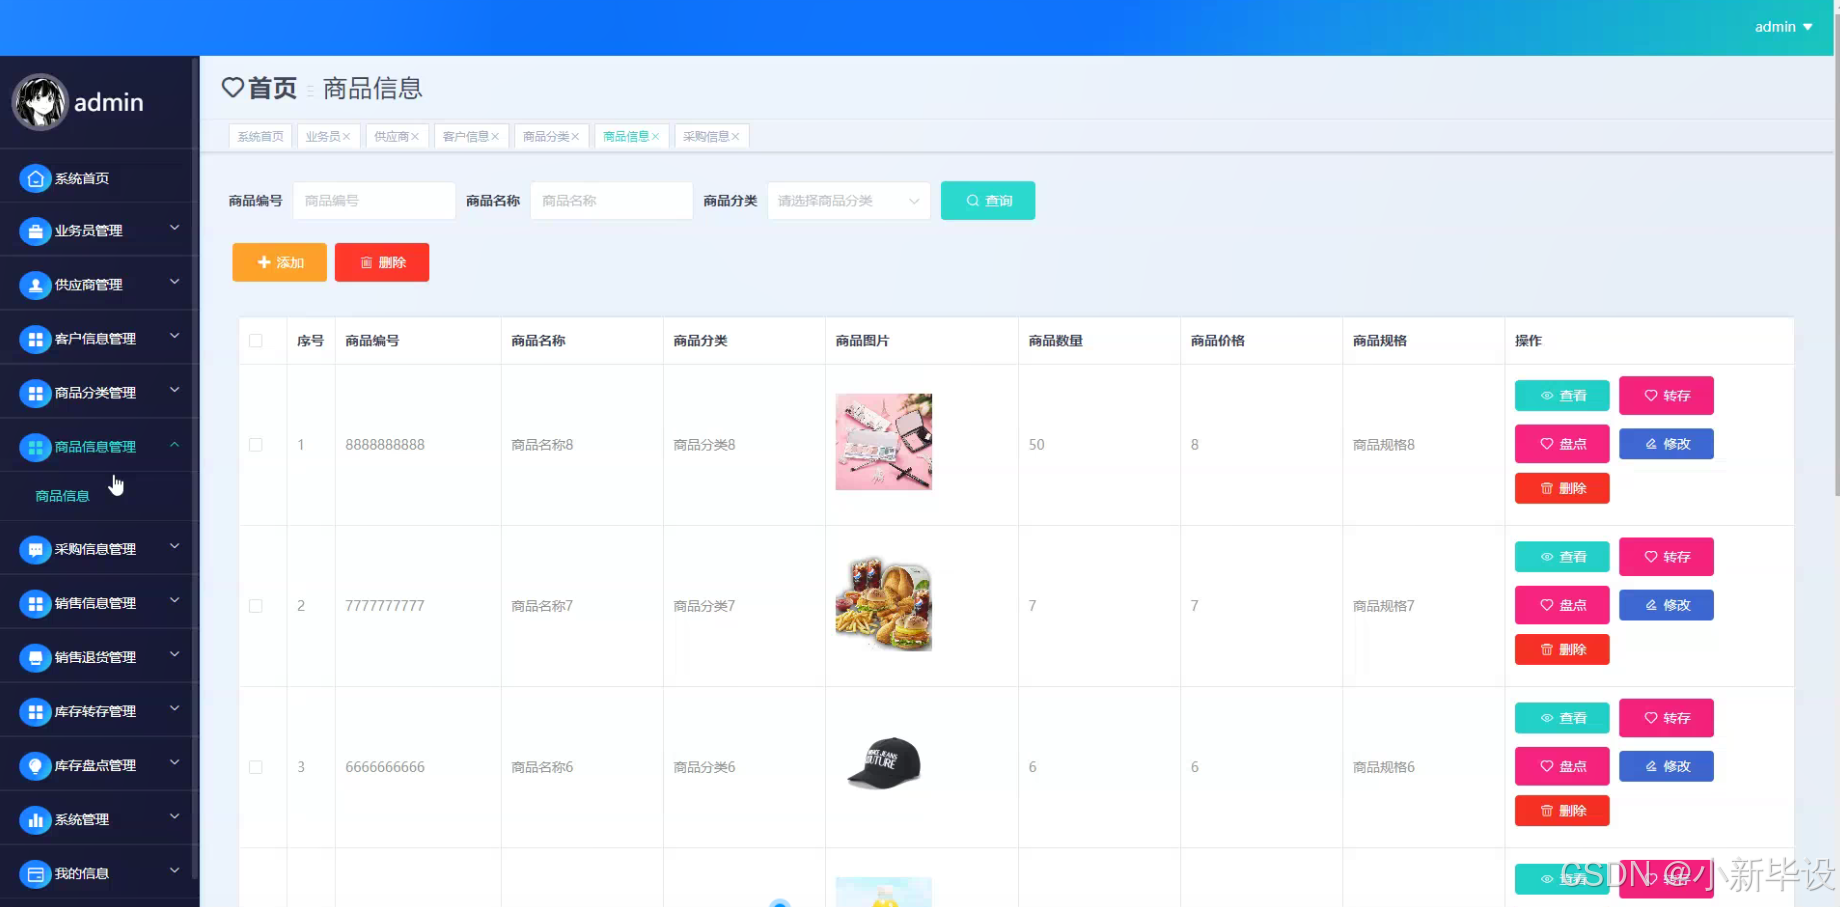Click the 业务员管理 briefcase icon

point(35,231)
